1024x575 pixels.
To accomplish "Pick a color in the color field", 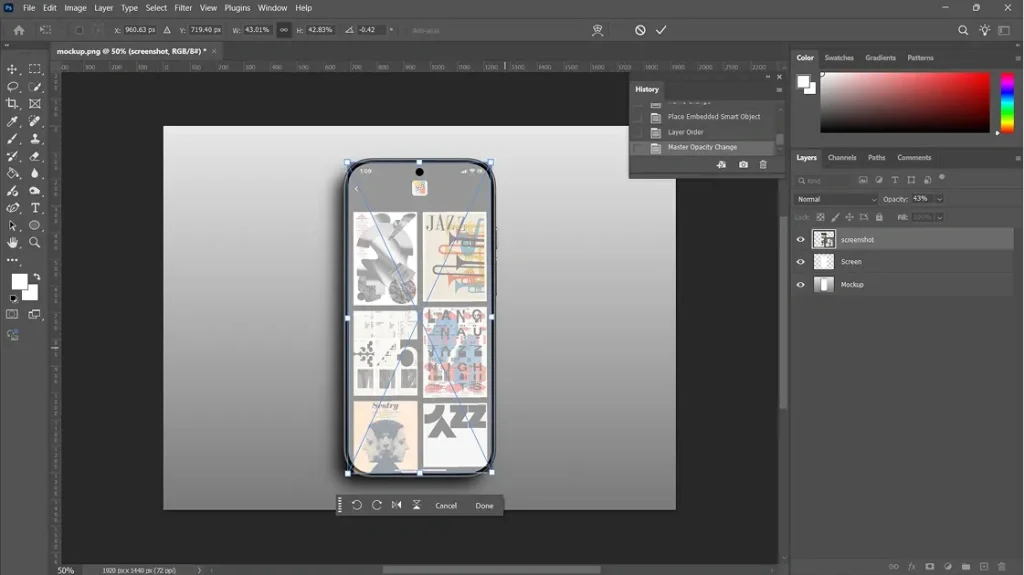I will (905, 103).
